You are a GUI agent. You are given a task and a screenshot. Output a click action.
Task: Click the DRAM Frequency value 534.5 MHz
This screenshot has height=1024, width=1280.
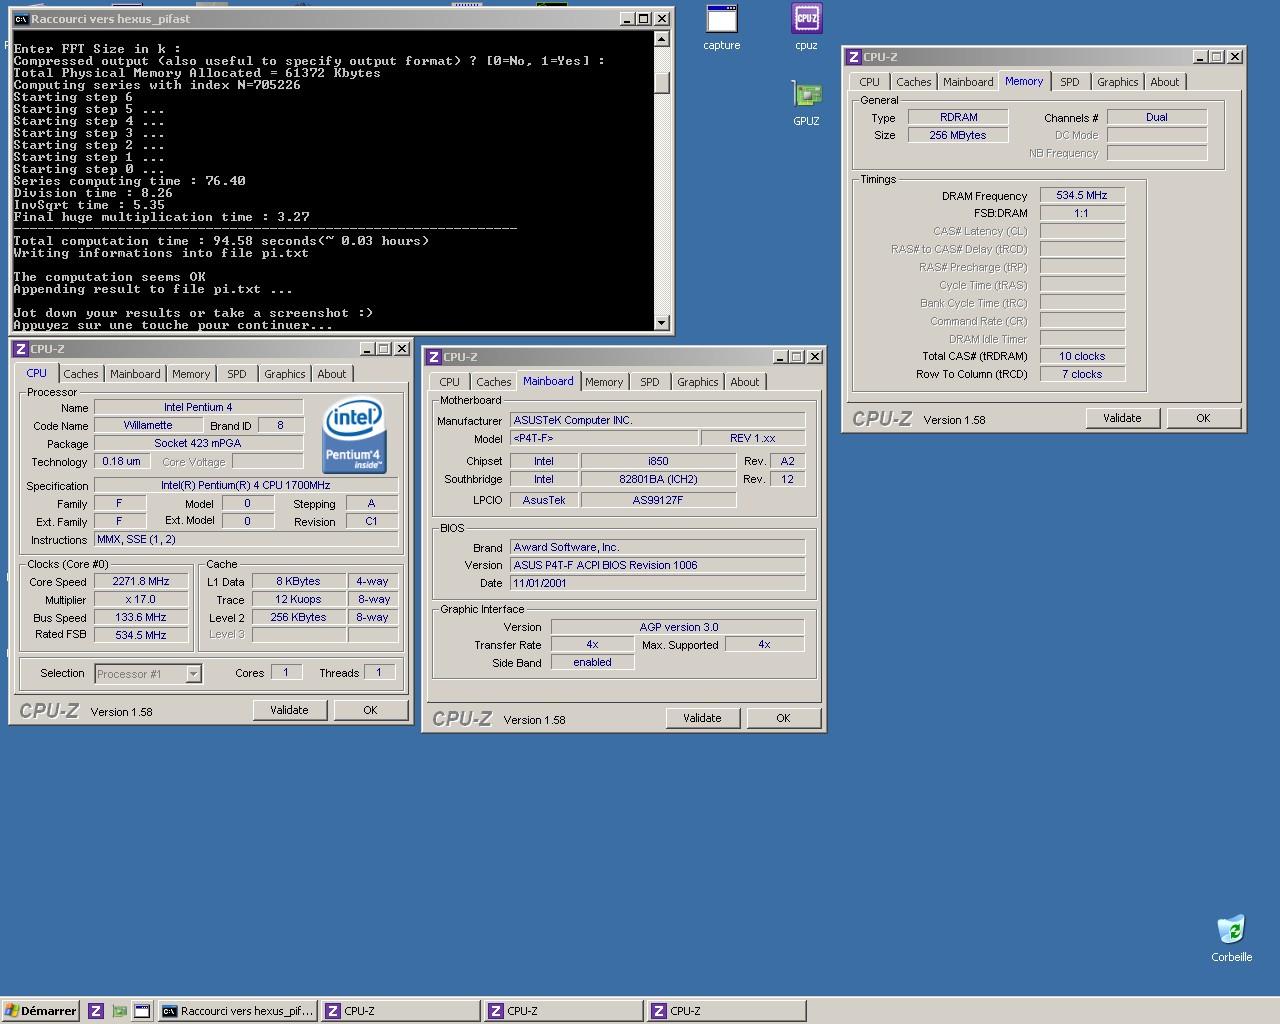coord(1082,195)
